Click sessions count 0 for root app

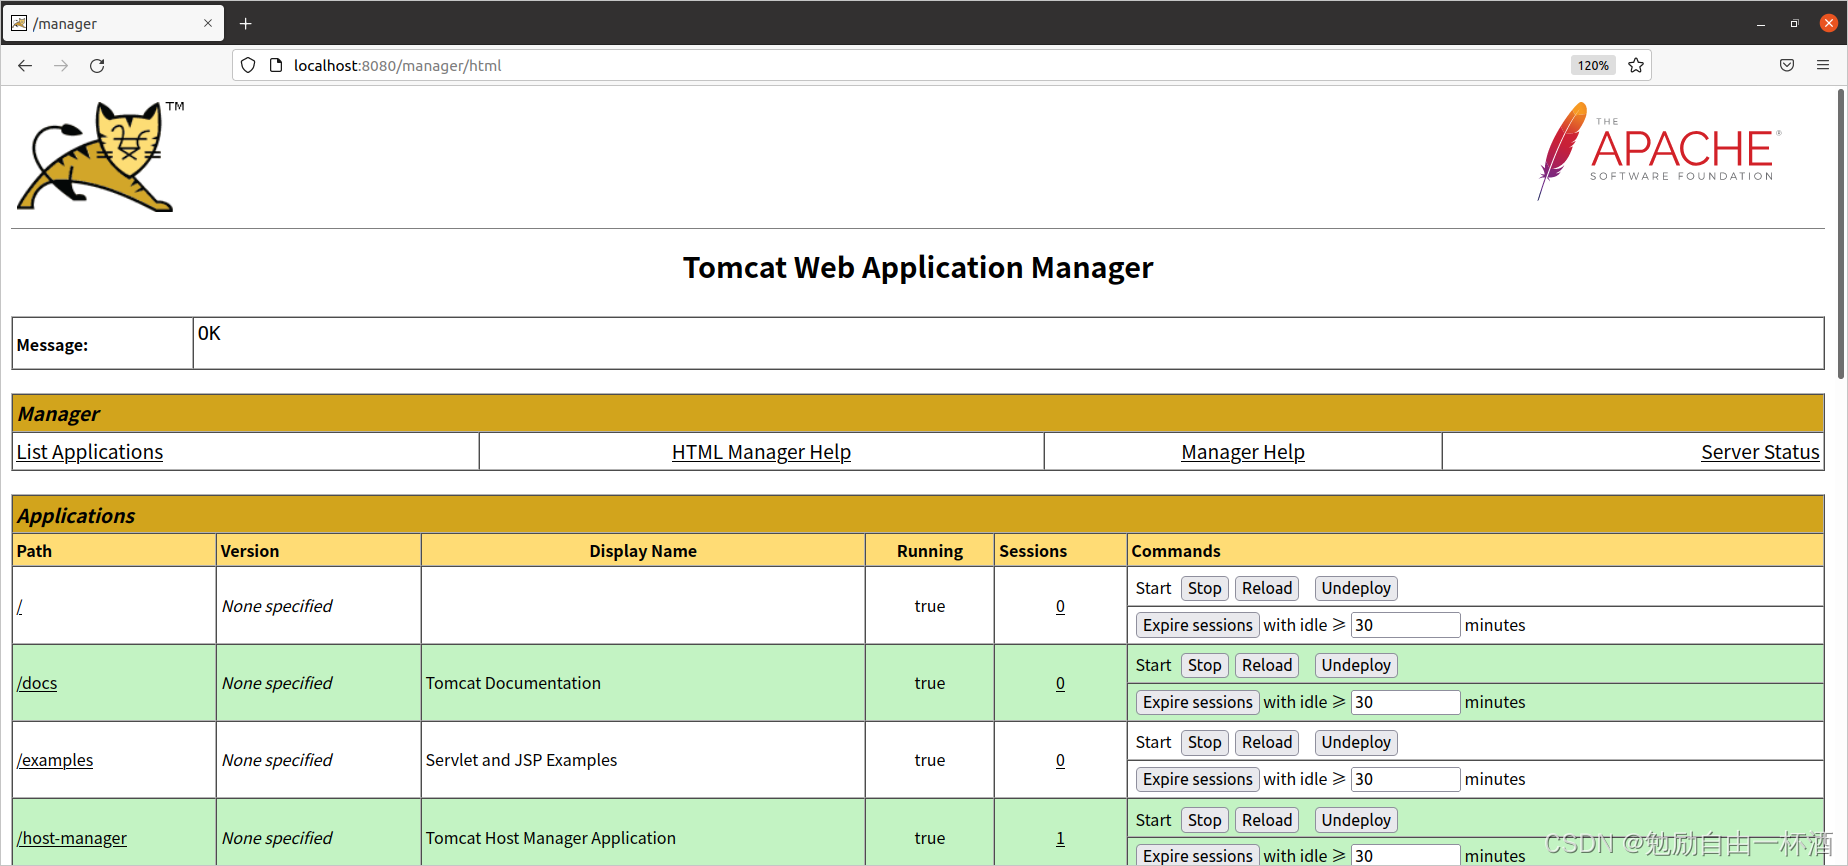pos(1060,606)
